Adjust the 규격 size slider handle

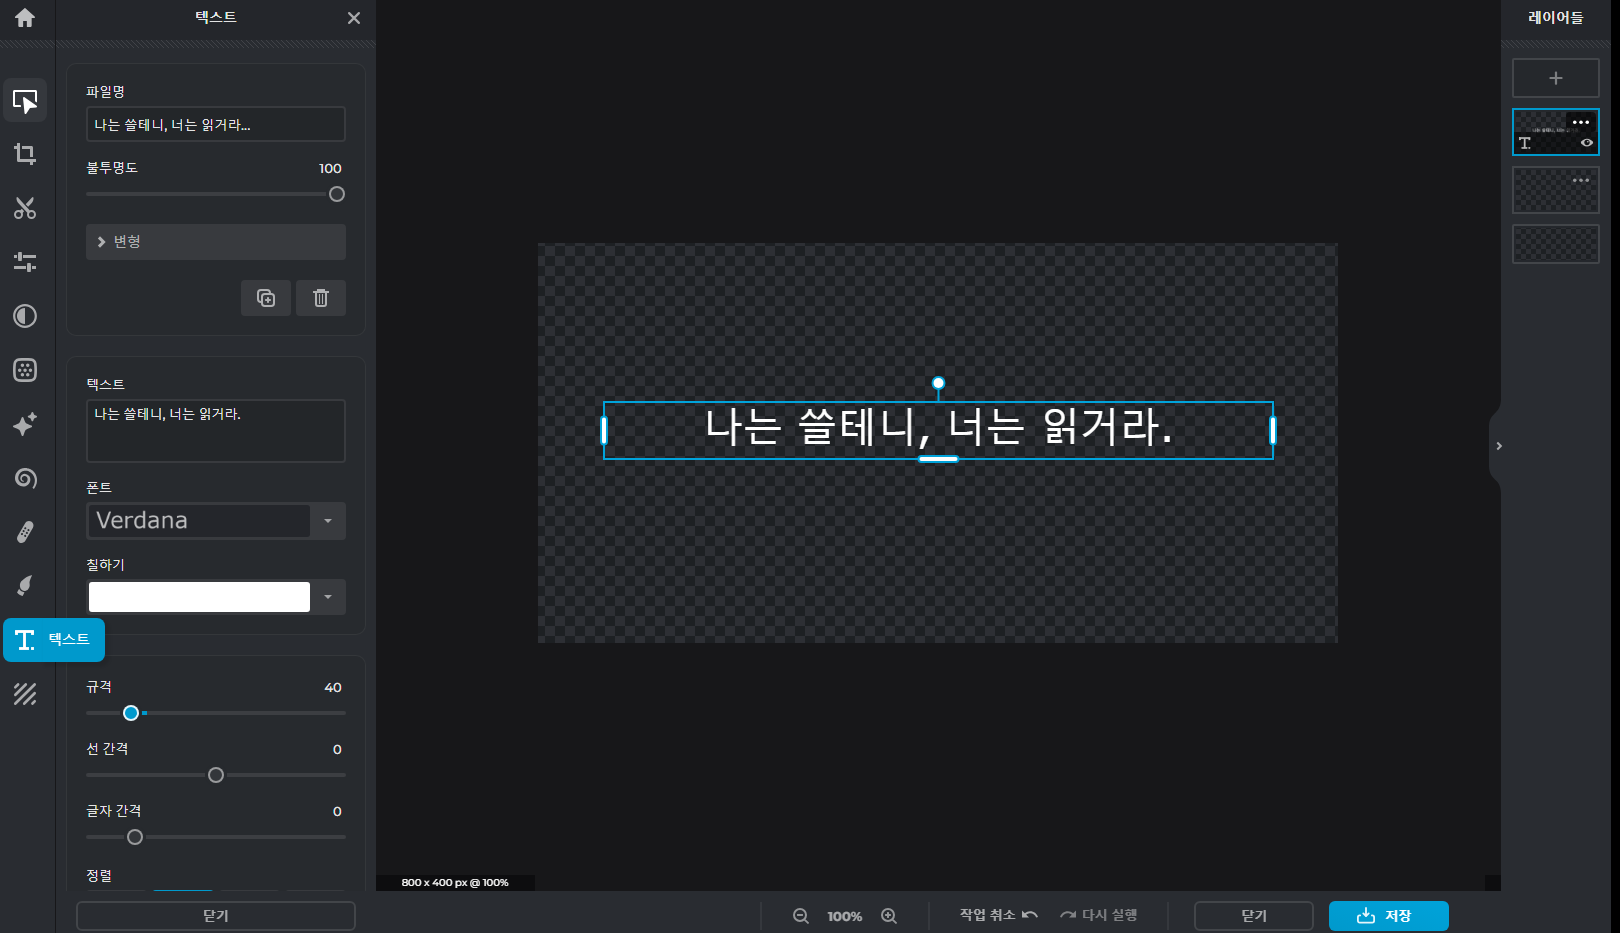[131, 713]
